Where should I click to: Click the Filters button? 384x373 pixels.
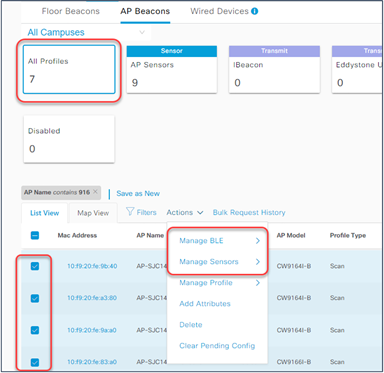point(141,212)
